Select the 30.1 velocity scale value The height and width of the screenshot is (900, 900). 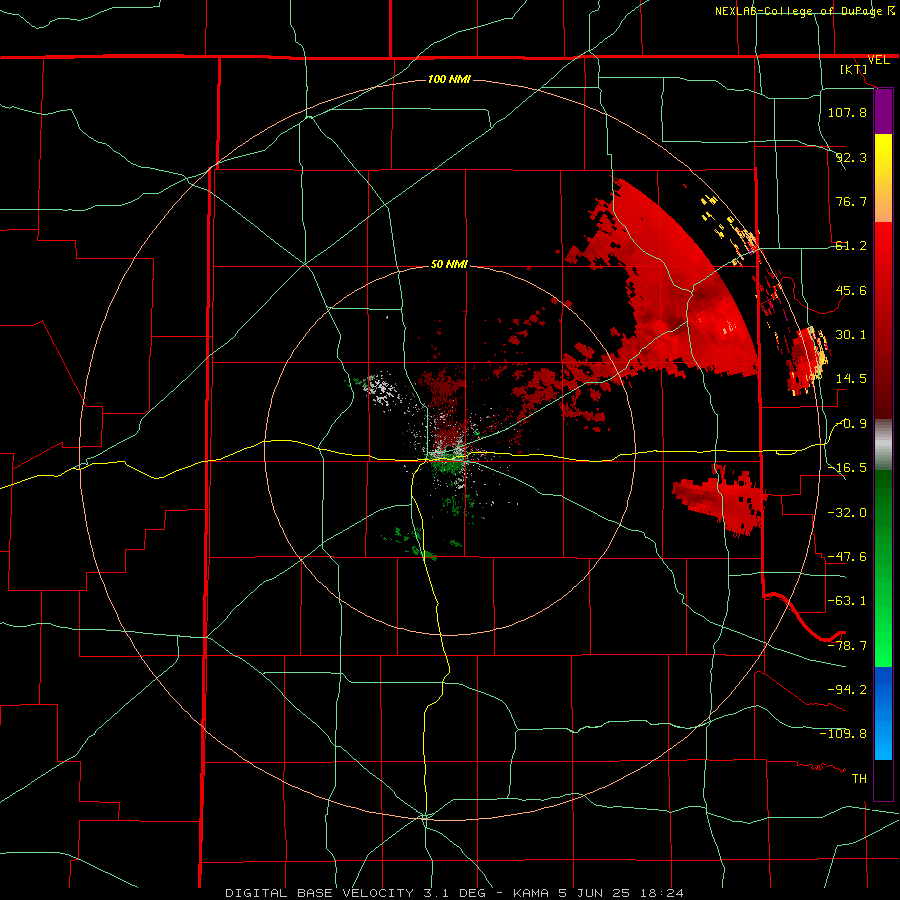click(x=851, y=335)
